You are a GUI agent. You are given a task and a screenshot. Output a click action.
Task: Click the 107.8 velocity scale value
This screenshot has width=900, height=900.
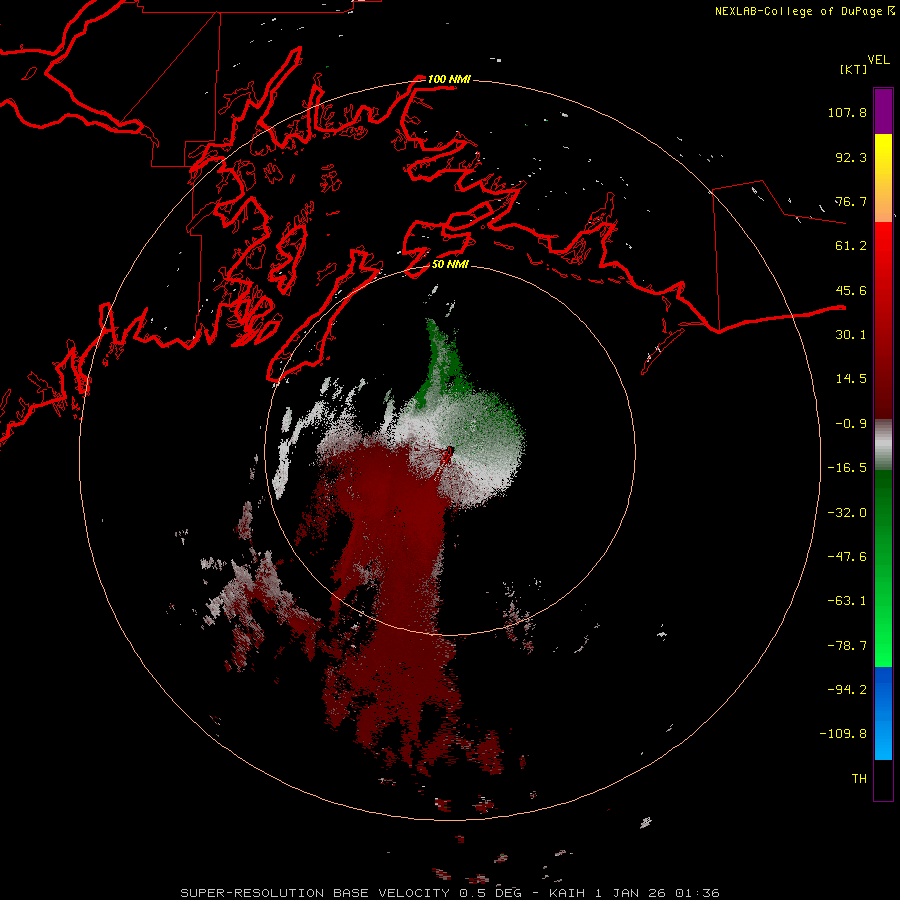847,112
